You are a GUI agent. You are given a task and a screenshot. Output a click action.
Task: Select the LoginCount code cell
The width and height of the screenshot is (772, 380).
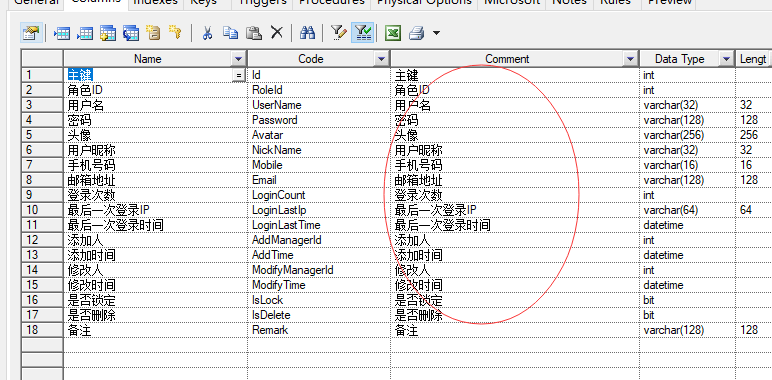[x=319, y=195]
